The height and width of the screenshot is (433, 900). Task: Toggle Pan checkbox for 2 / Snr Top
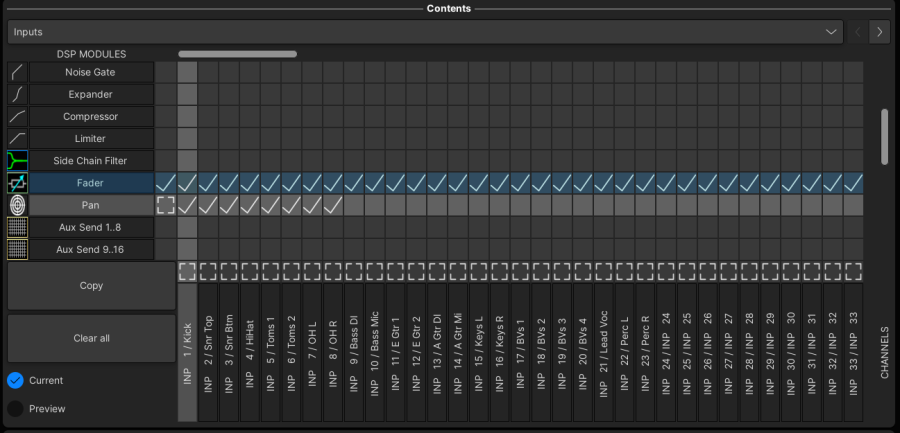click(x=208, y=205)
